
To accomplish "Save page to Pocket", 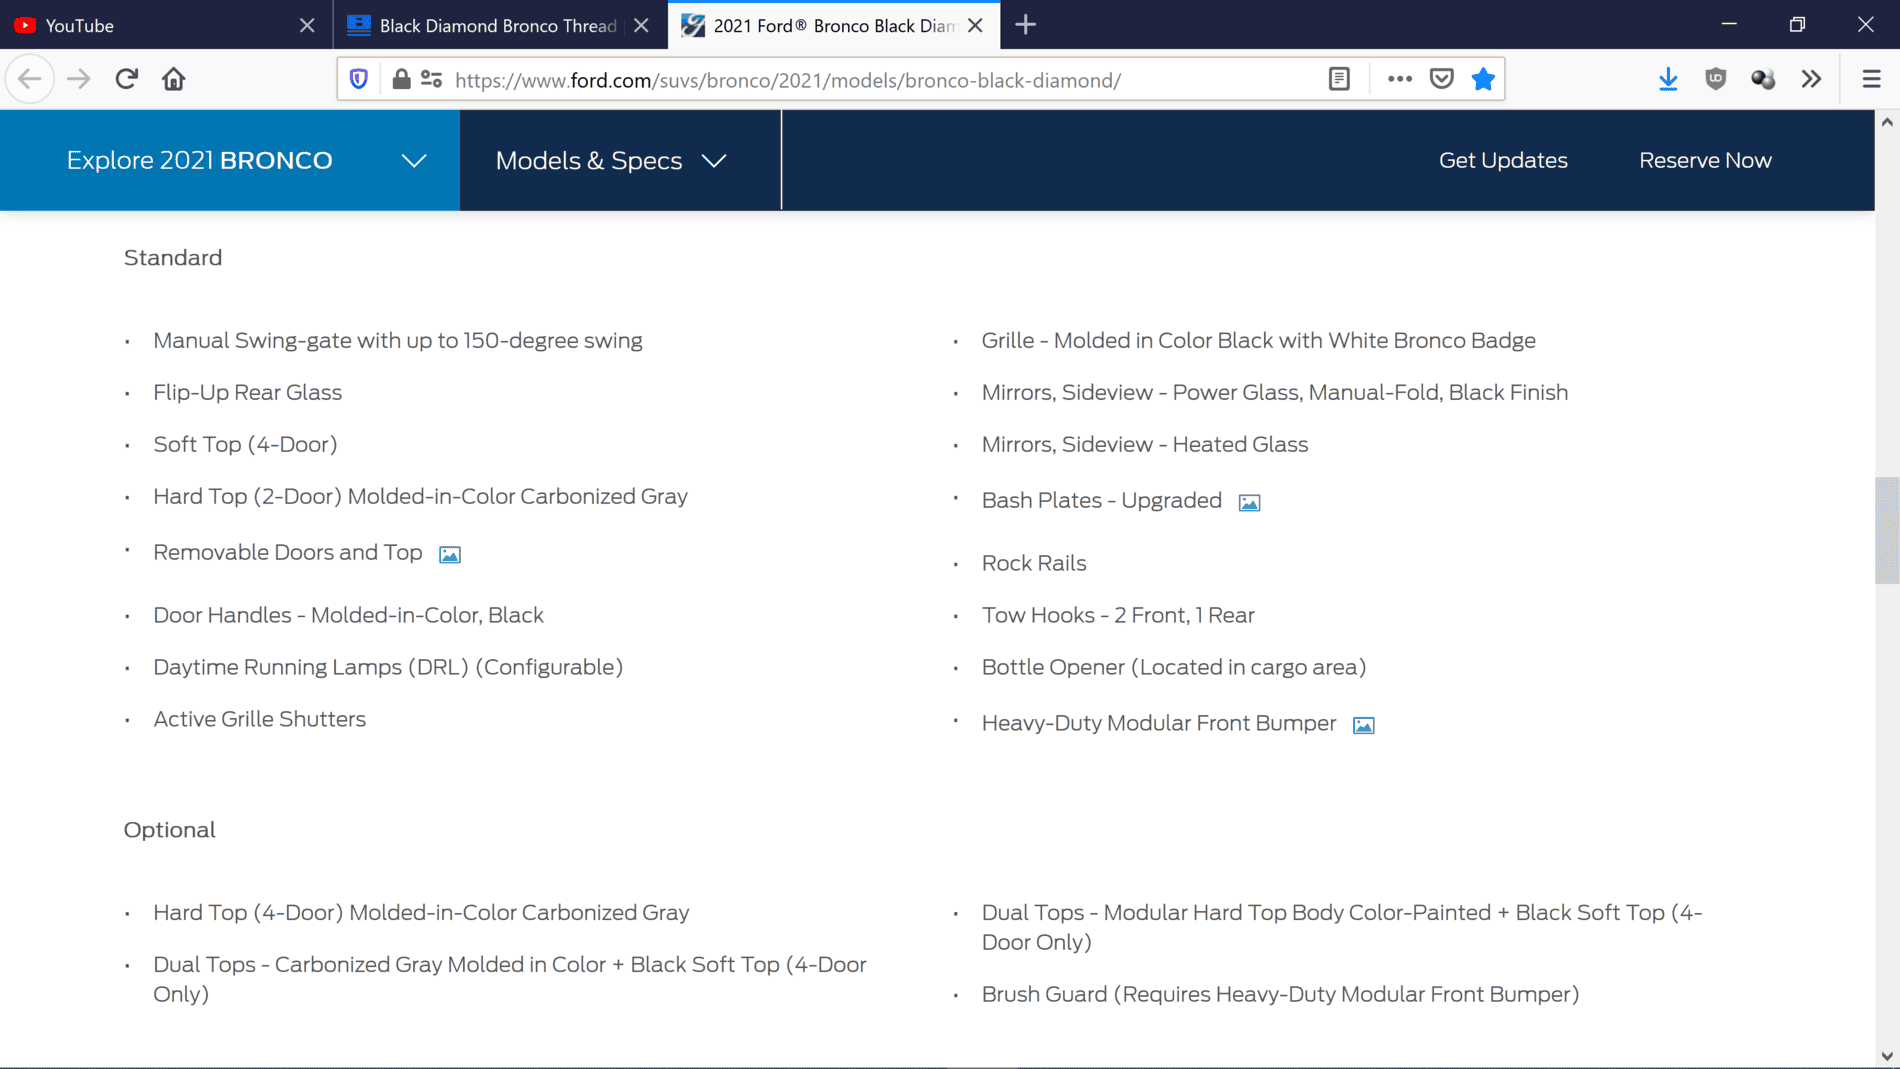I will point(1441,79).
